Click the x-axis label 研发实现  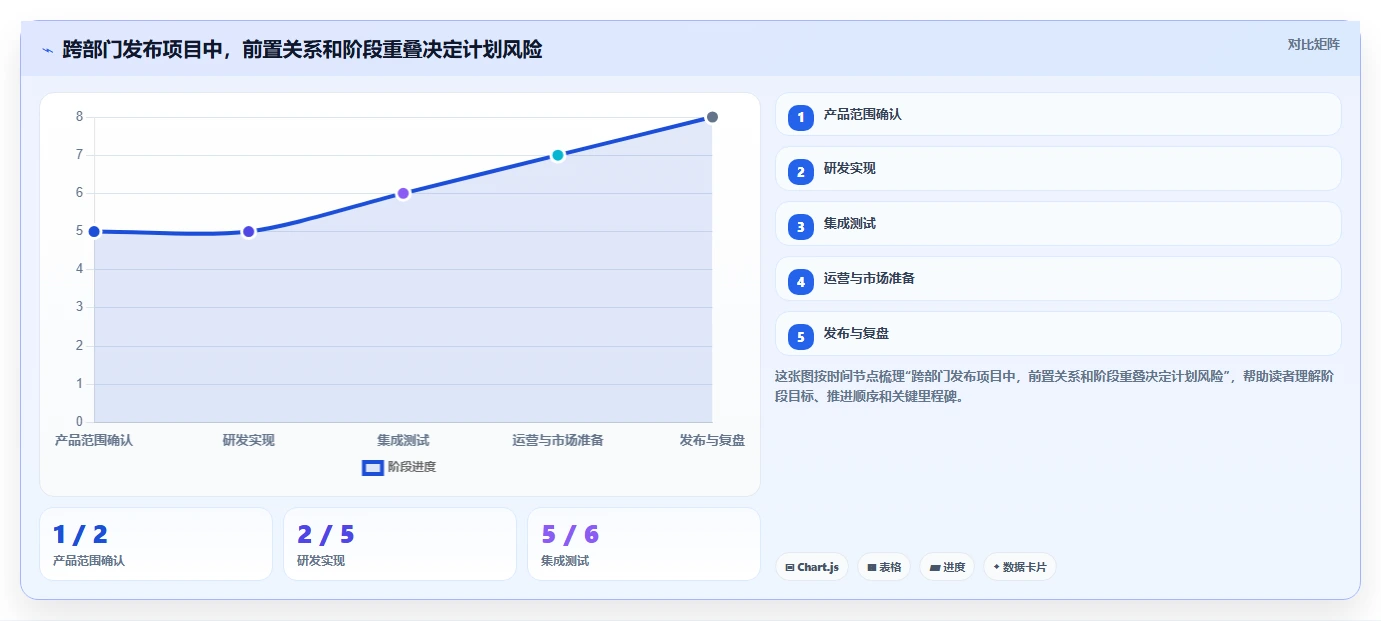coord(249,440)
